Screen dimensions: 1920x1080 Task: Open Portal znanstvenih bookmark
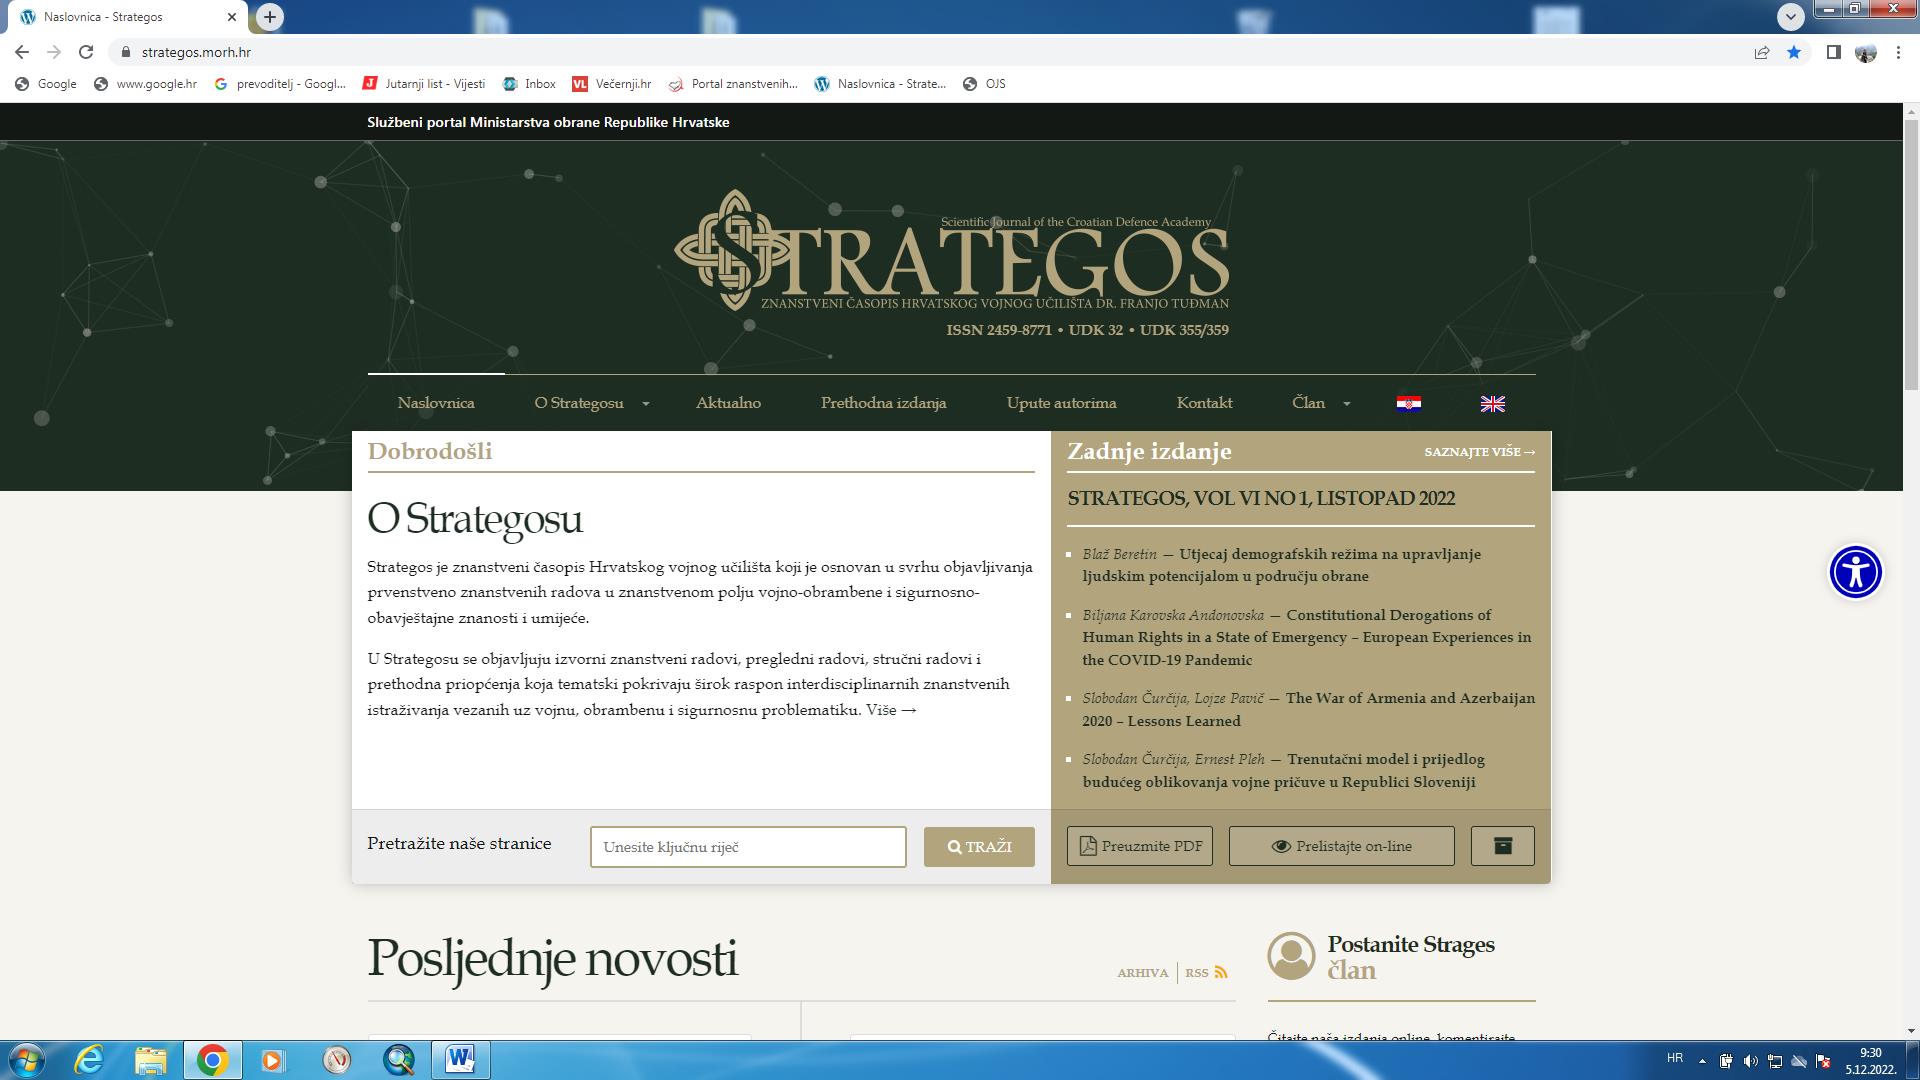[x=733, y=84]
